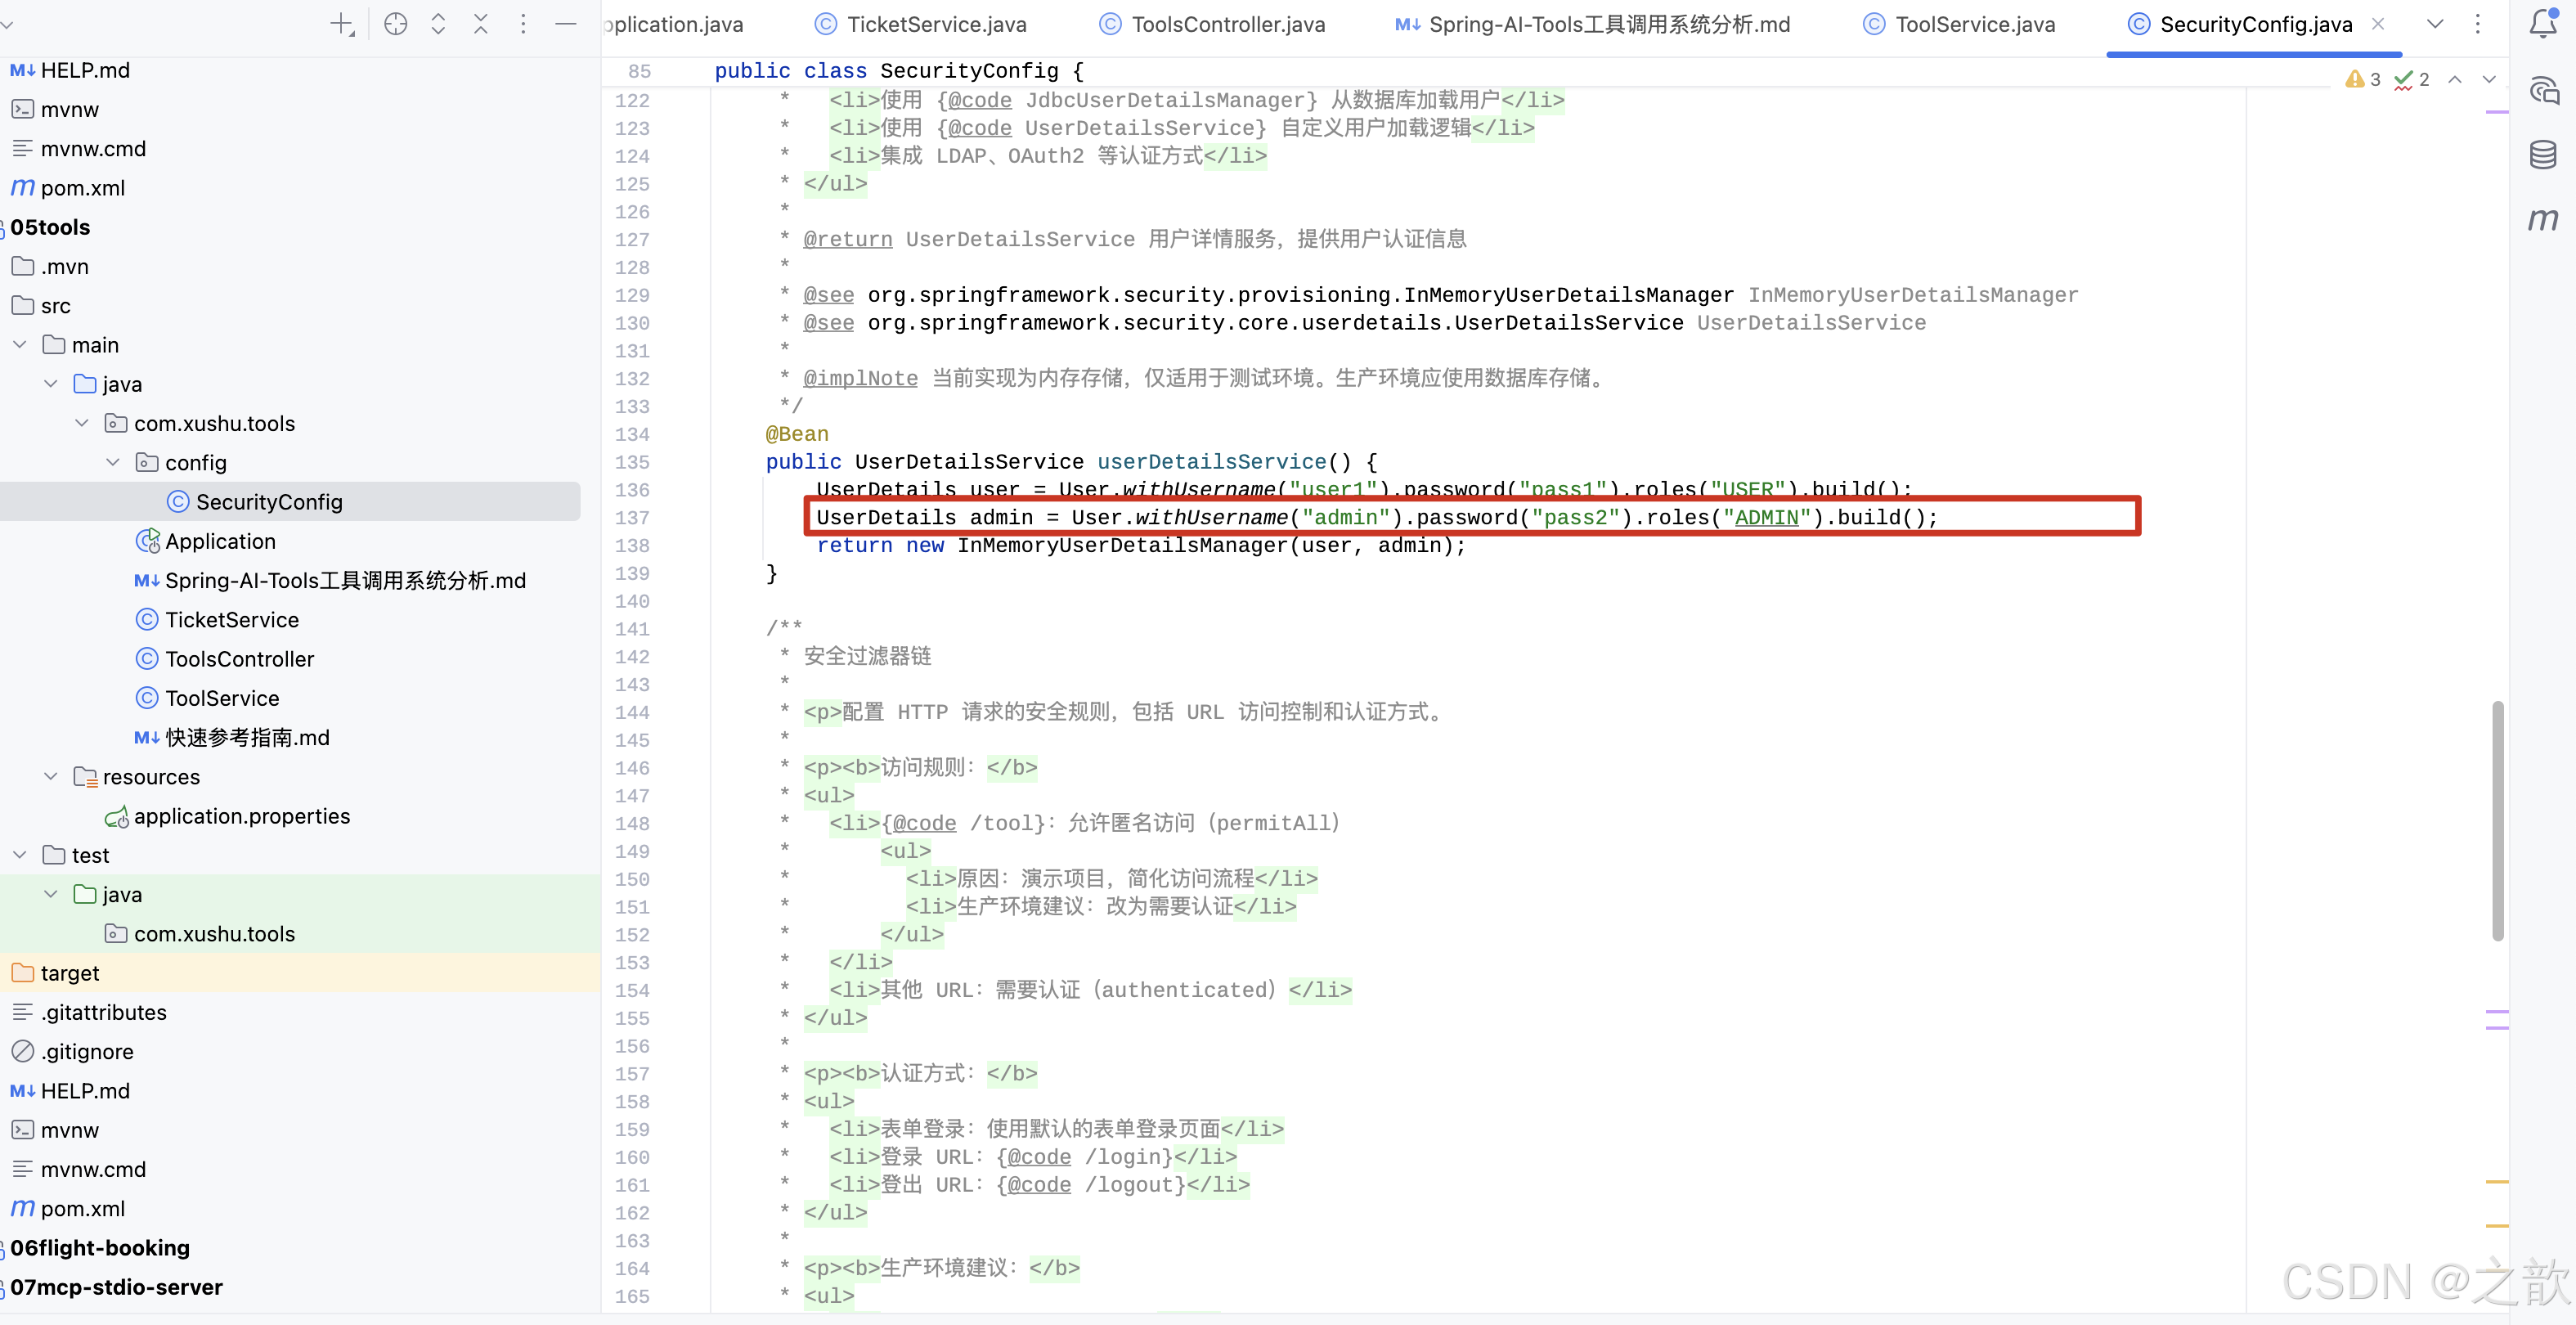
Task: Open application.properties in the project tree
Action: (x=241, y=816)
